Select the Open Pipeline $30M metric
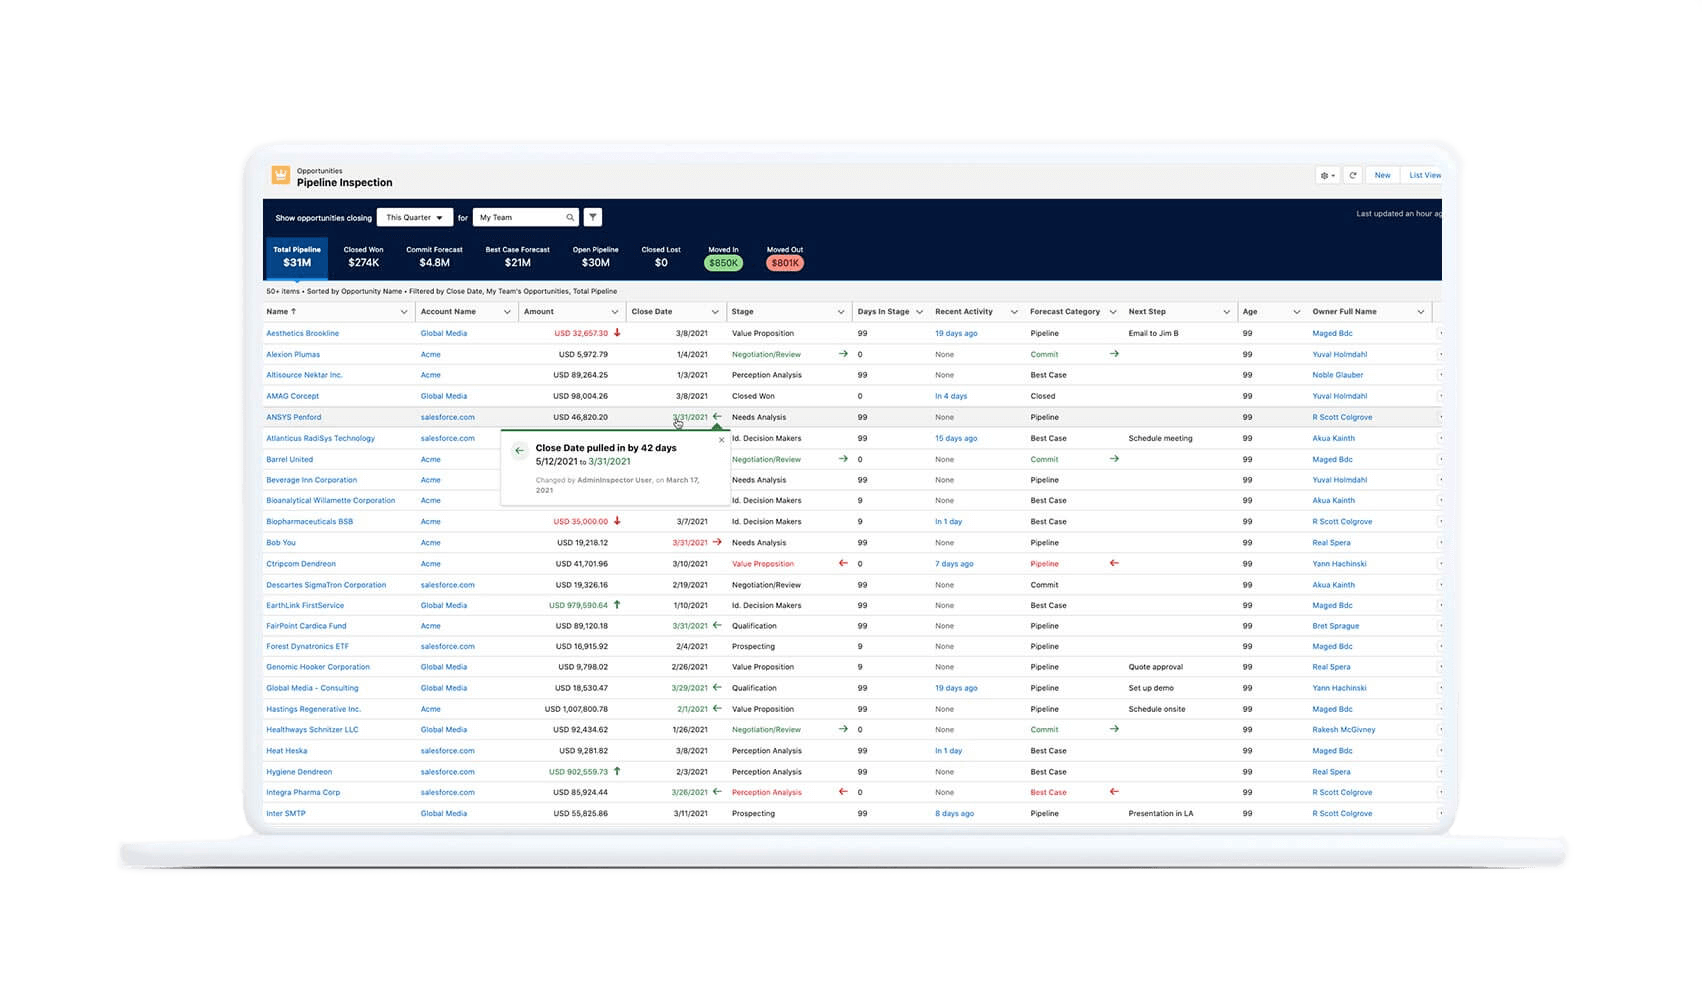The image size is (1702, 1000). pos(595,257)
